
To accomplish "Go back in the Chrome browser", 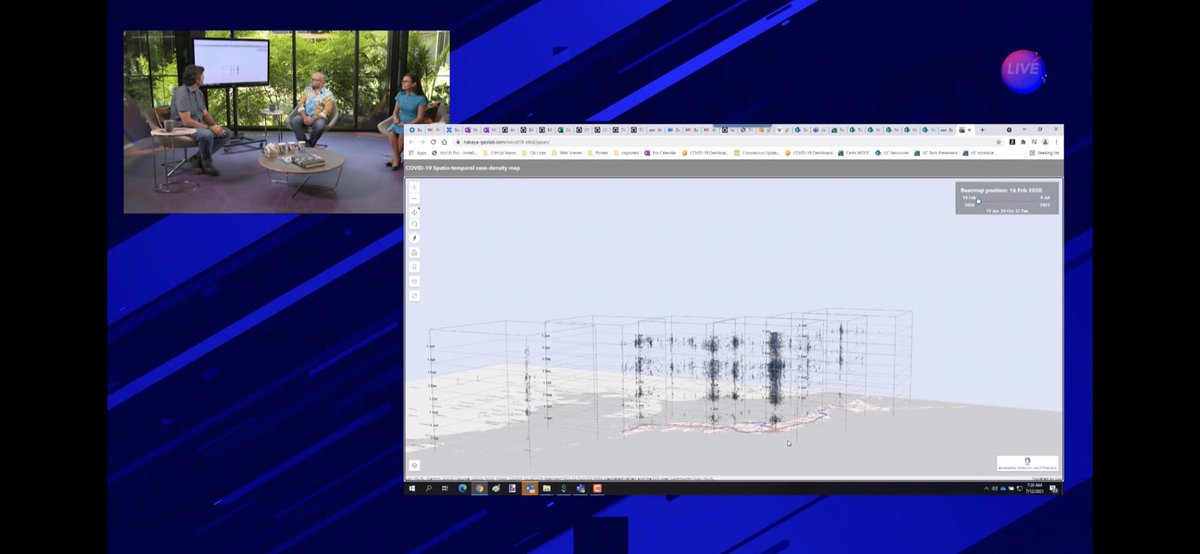I will tap(411, 142).
